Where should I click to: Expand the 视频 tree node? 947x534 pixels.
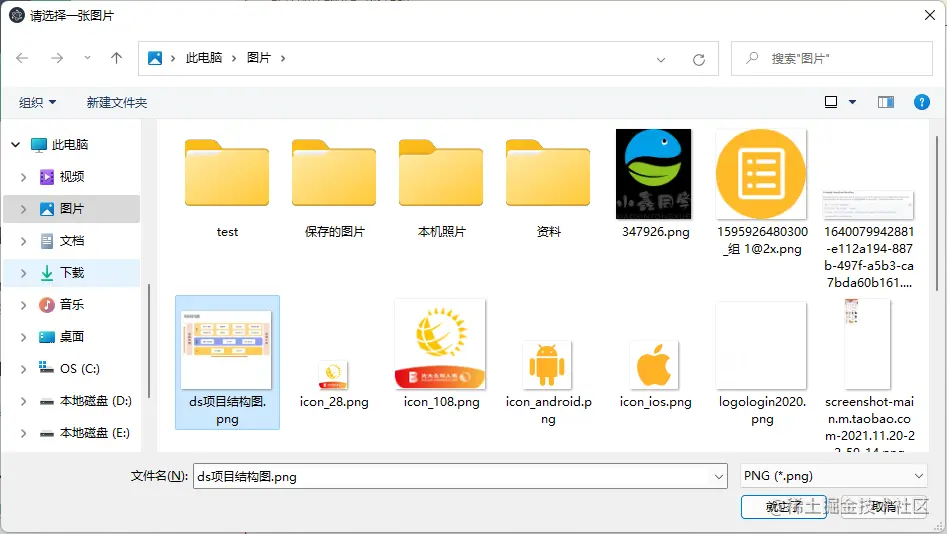point(24,177)
